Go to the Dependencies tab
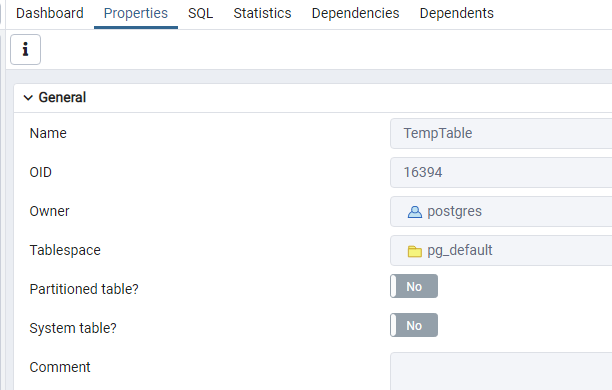 [x=356, y=13]
